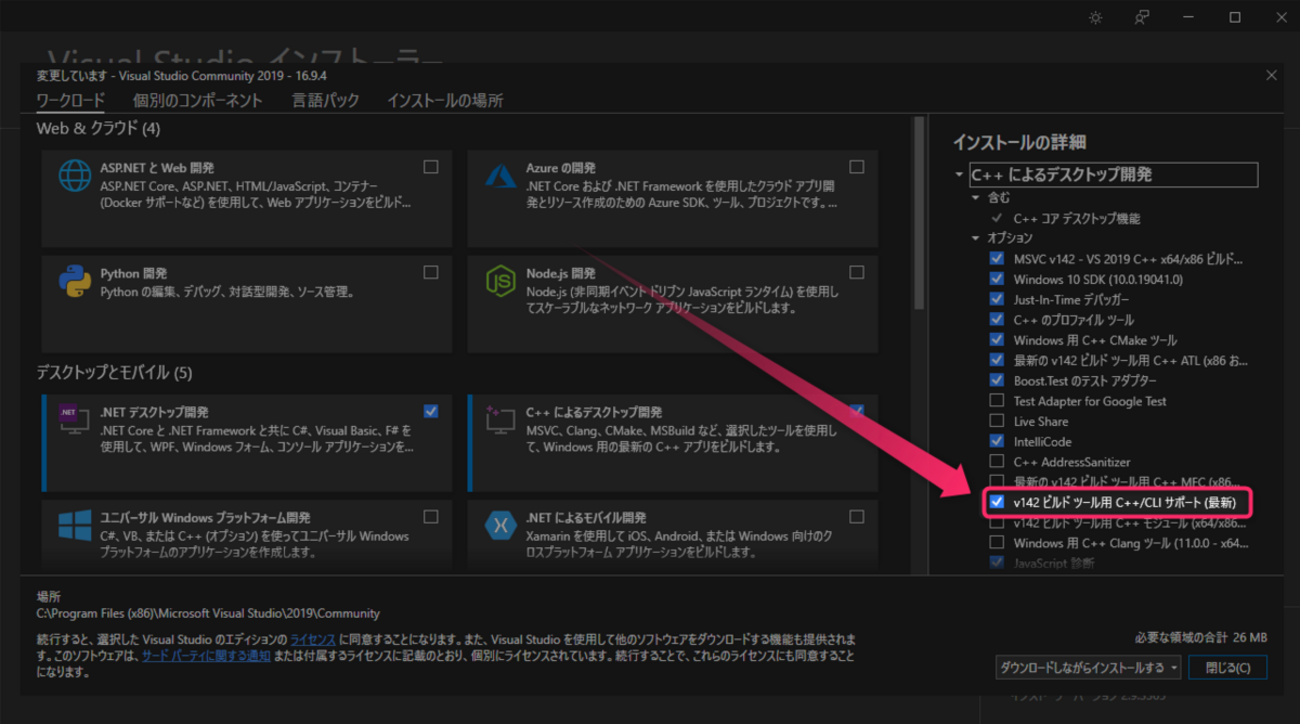The height and width of the screenshot is (724, 1300).
Task: Uncheck Windows 用 C++ CMake ツール option
Action: coord(996,340)
